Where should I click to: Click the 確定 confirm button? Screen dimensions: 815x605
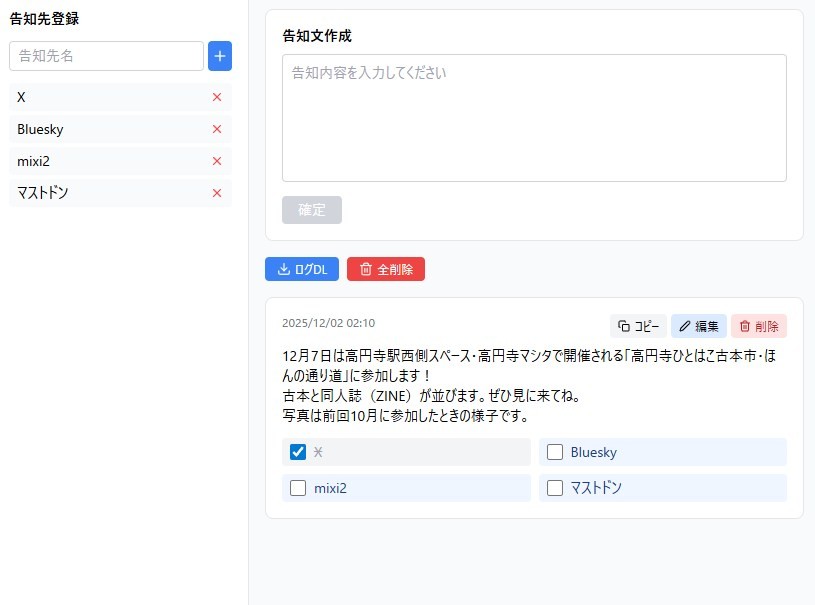311,210
